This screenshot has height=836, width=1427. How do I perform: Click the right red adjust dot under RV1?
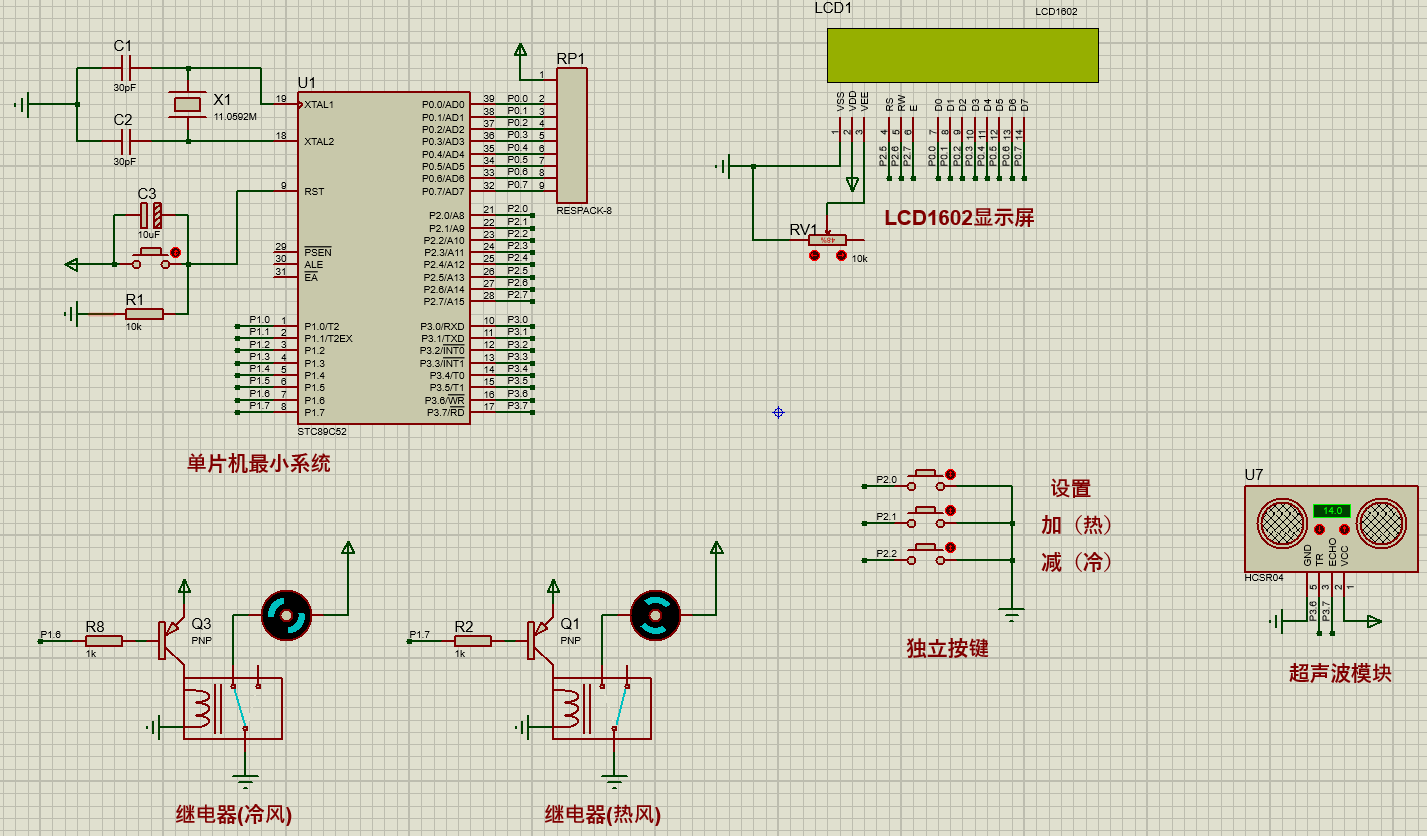click(841, 257)
